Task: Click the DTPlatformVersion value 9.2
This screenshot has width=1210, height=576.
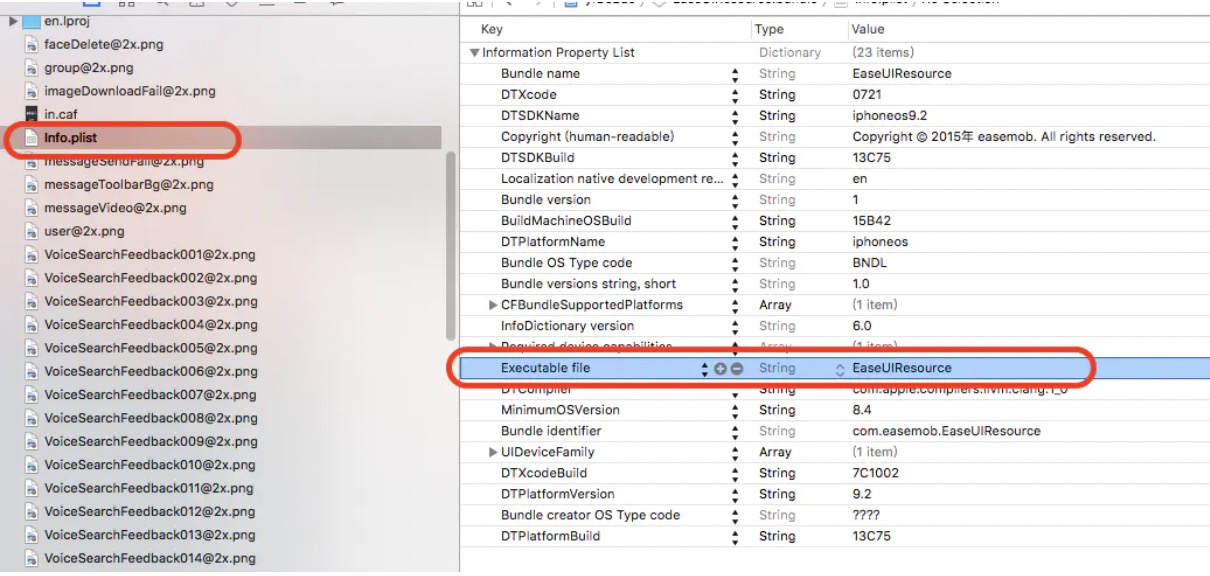Action: (861, 494)
